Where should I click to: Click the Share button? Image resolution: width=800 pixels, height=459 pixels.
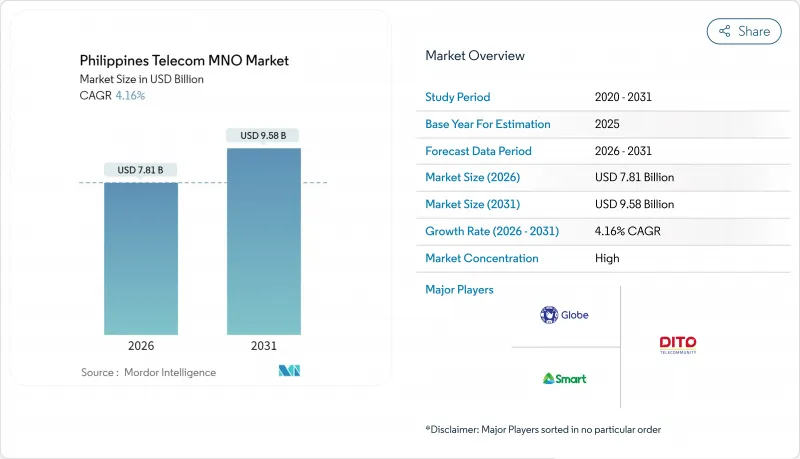[x=744, y=31]
